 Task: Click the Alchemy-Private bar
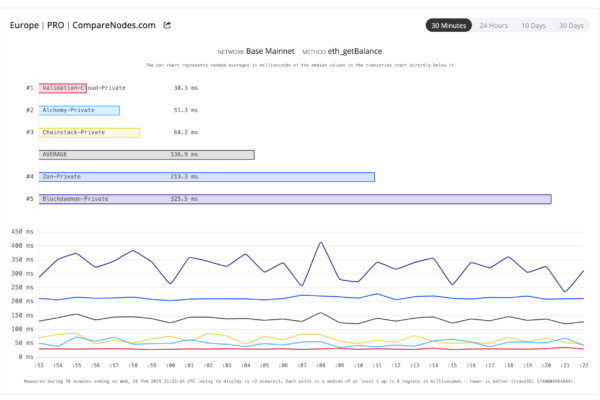click(x=79, y=110)
